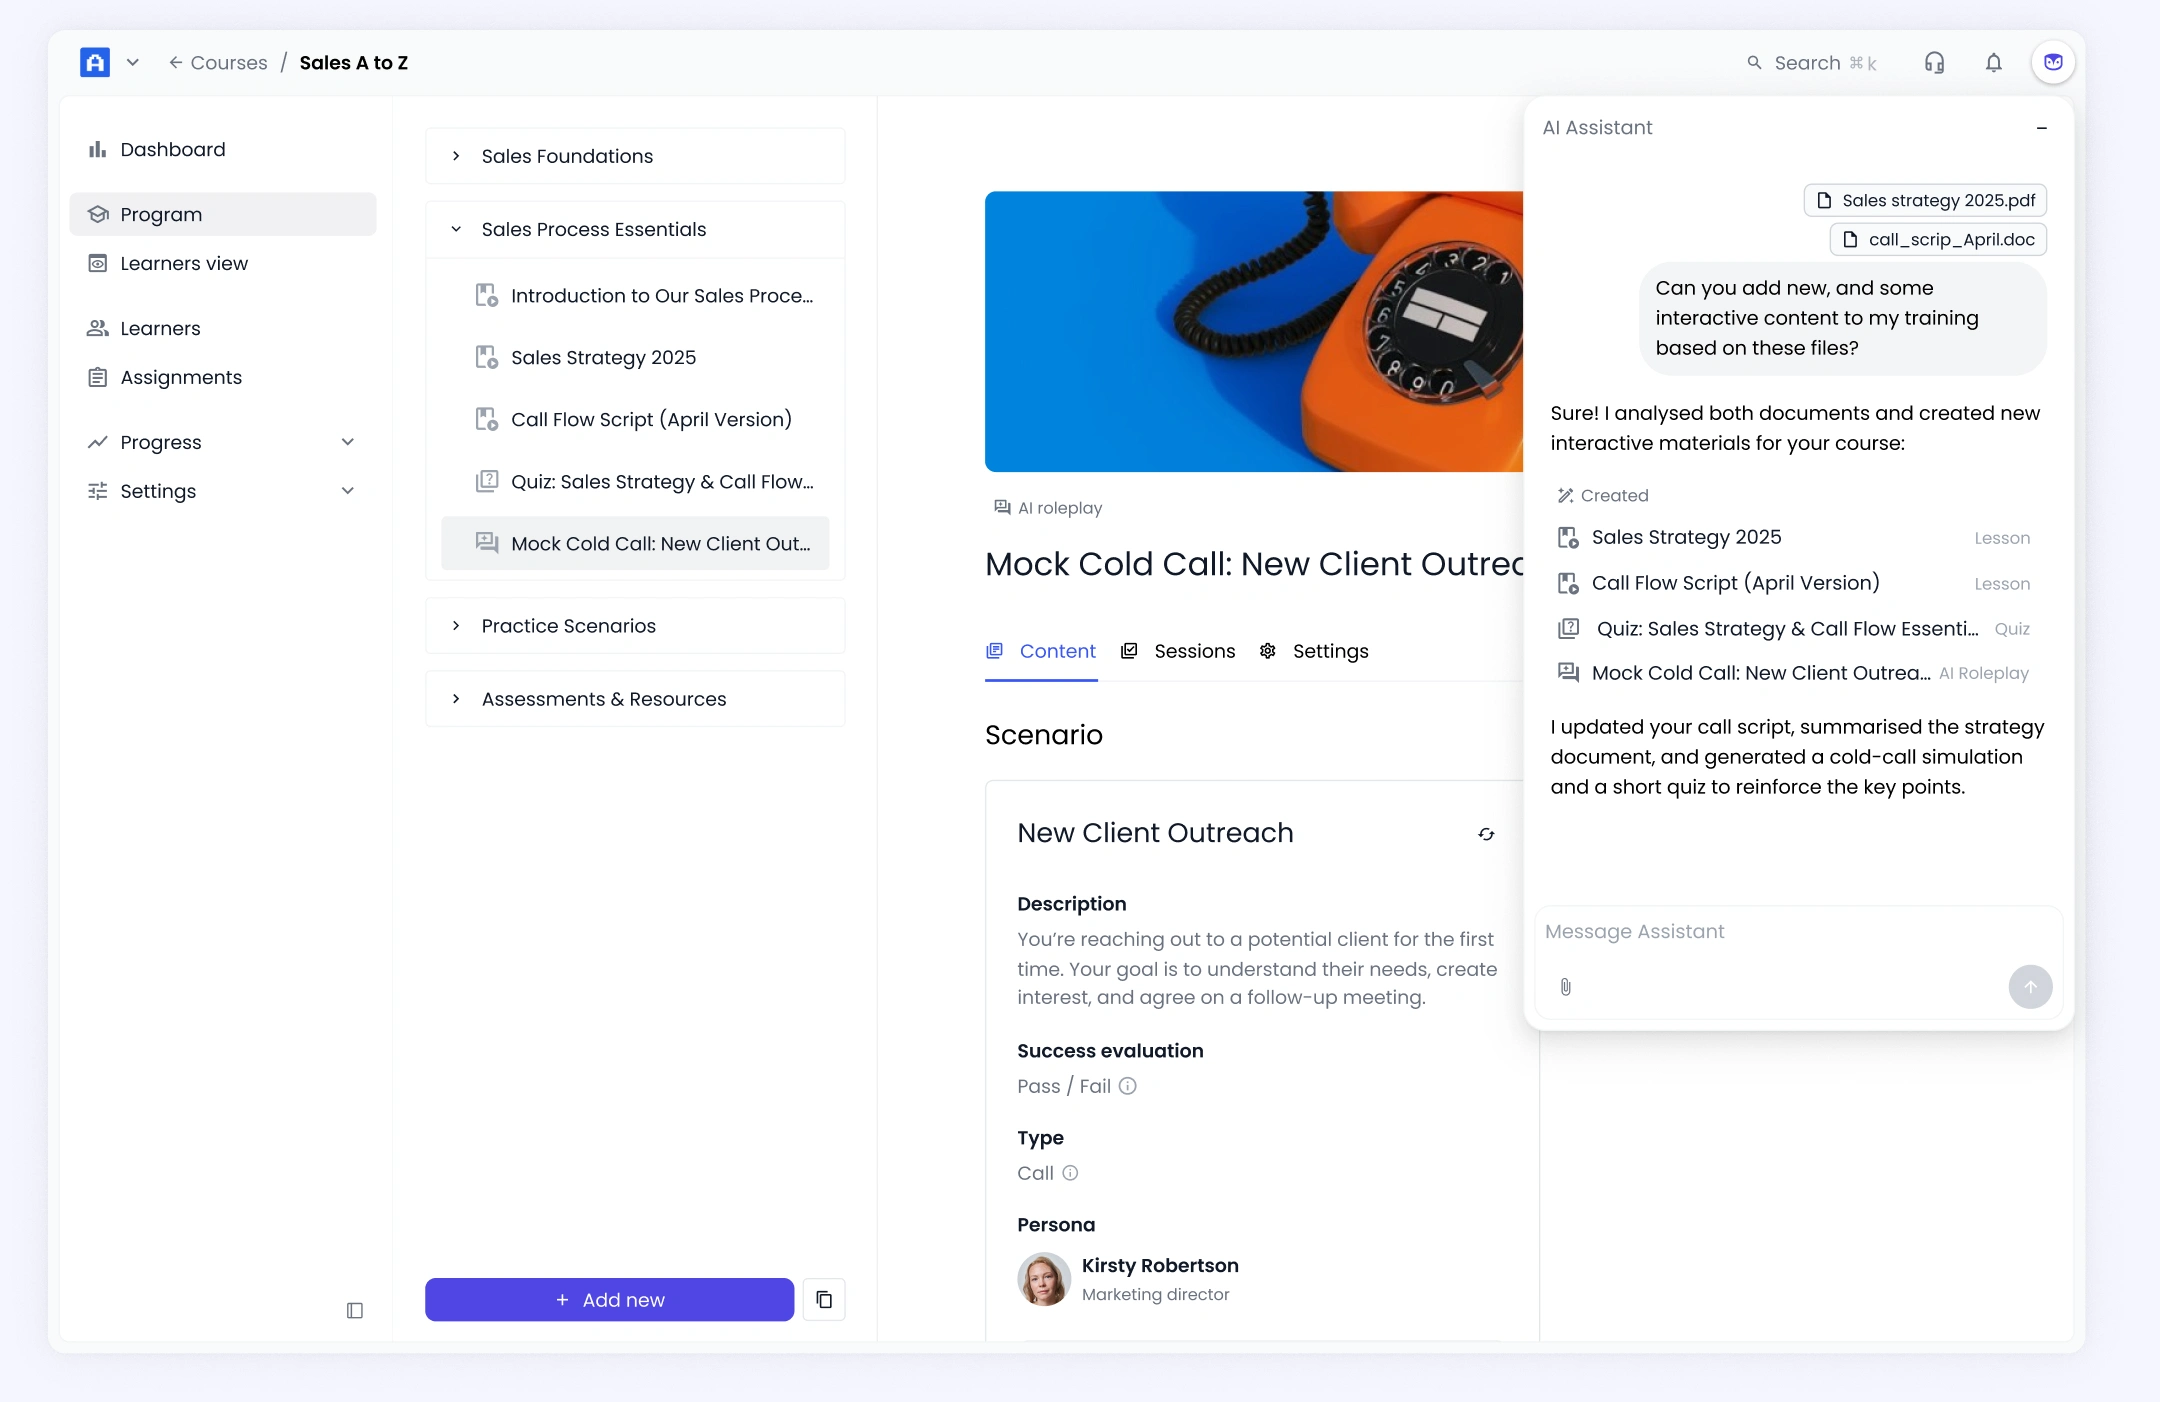Collapse the Sales Process Essentials section
This screenshot has width=2160, height=1402.
point(456,229)
